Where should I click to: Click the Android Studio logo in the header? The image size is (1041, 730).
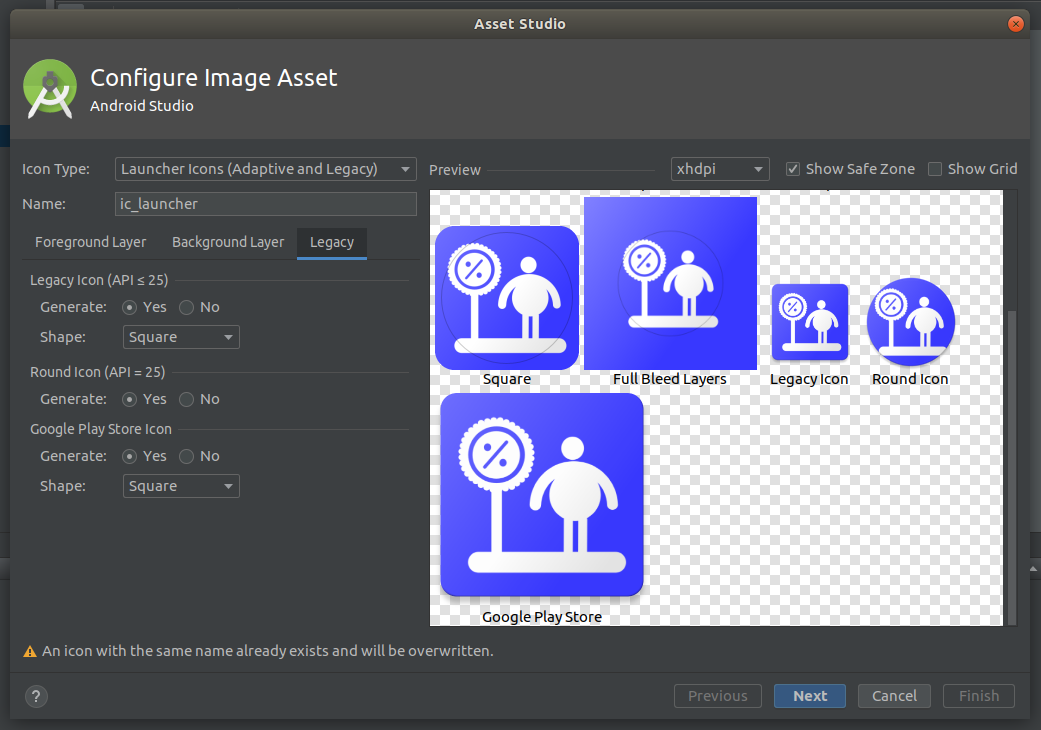click(49, 89)
